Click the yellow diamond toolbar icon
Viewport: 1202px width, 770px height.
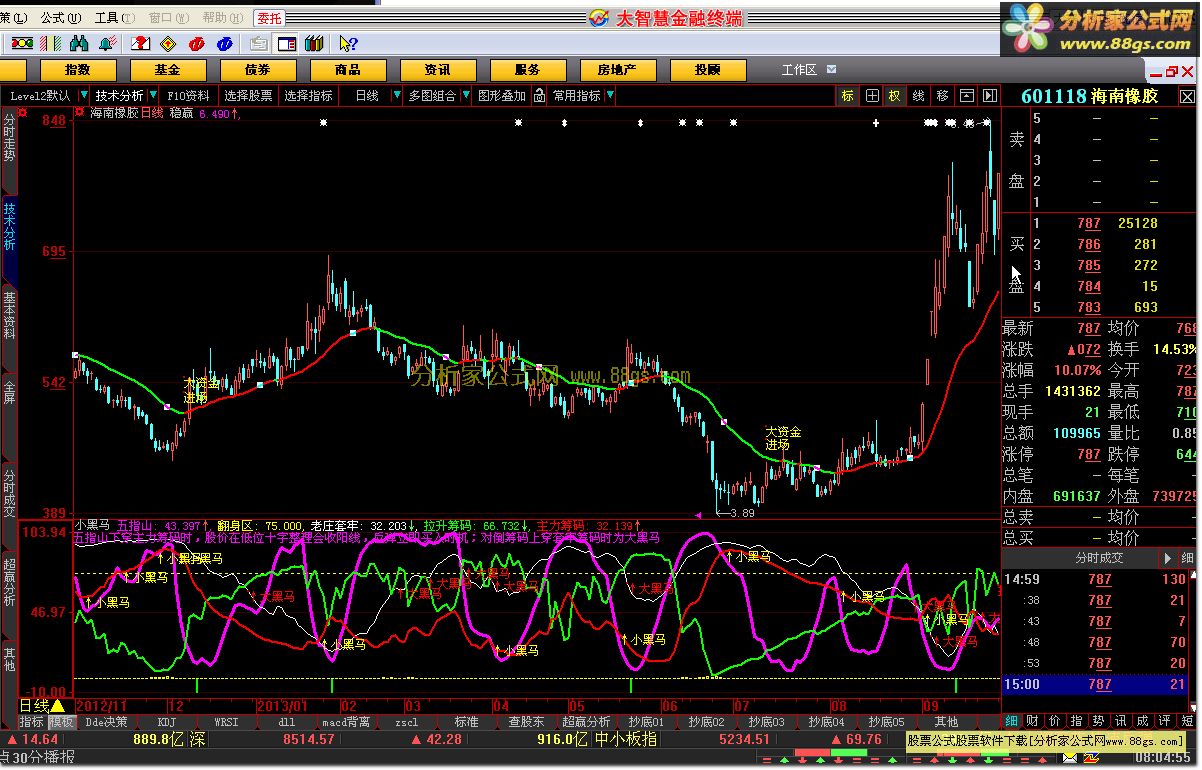168,43
